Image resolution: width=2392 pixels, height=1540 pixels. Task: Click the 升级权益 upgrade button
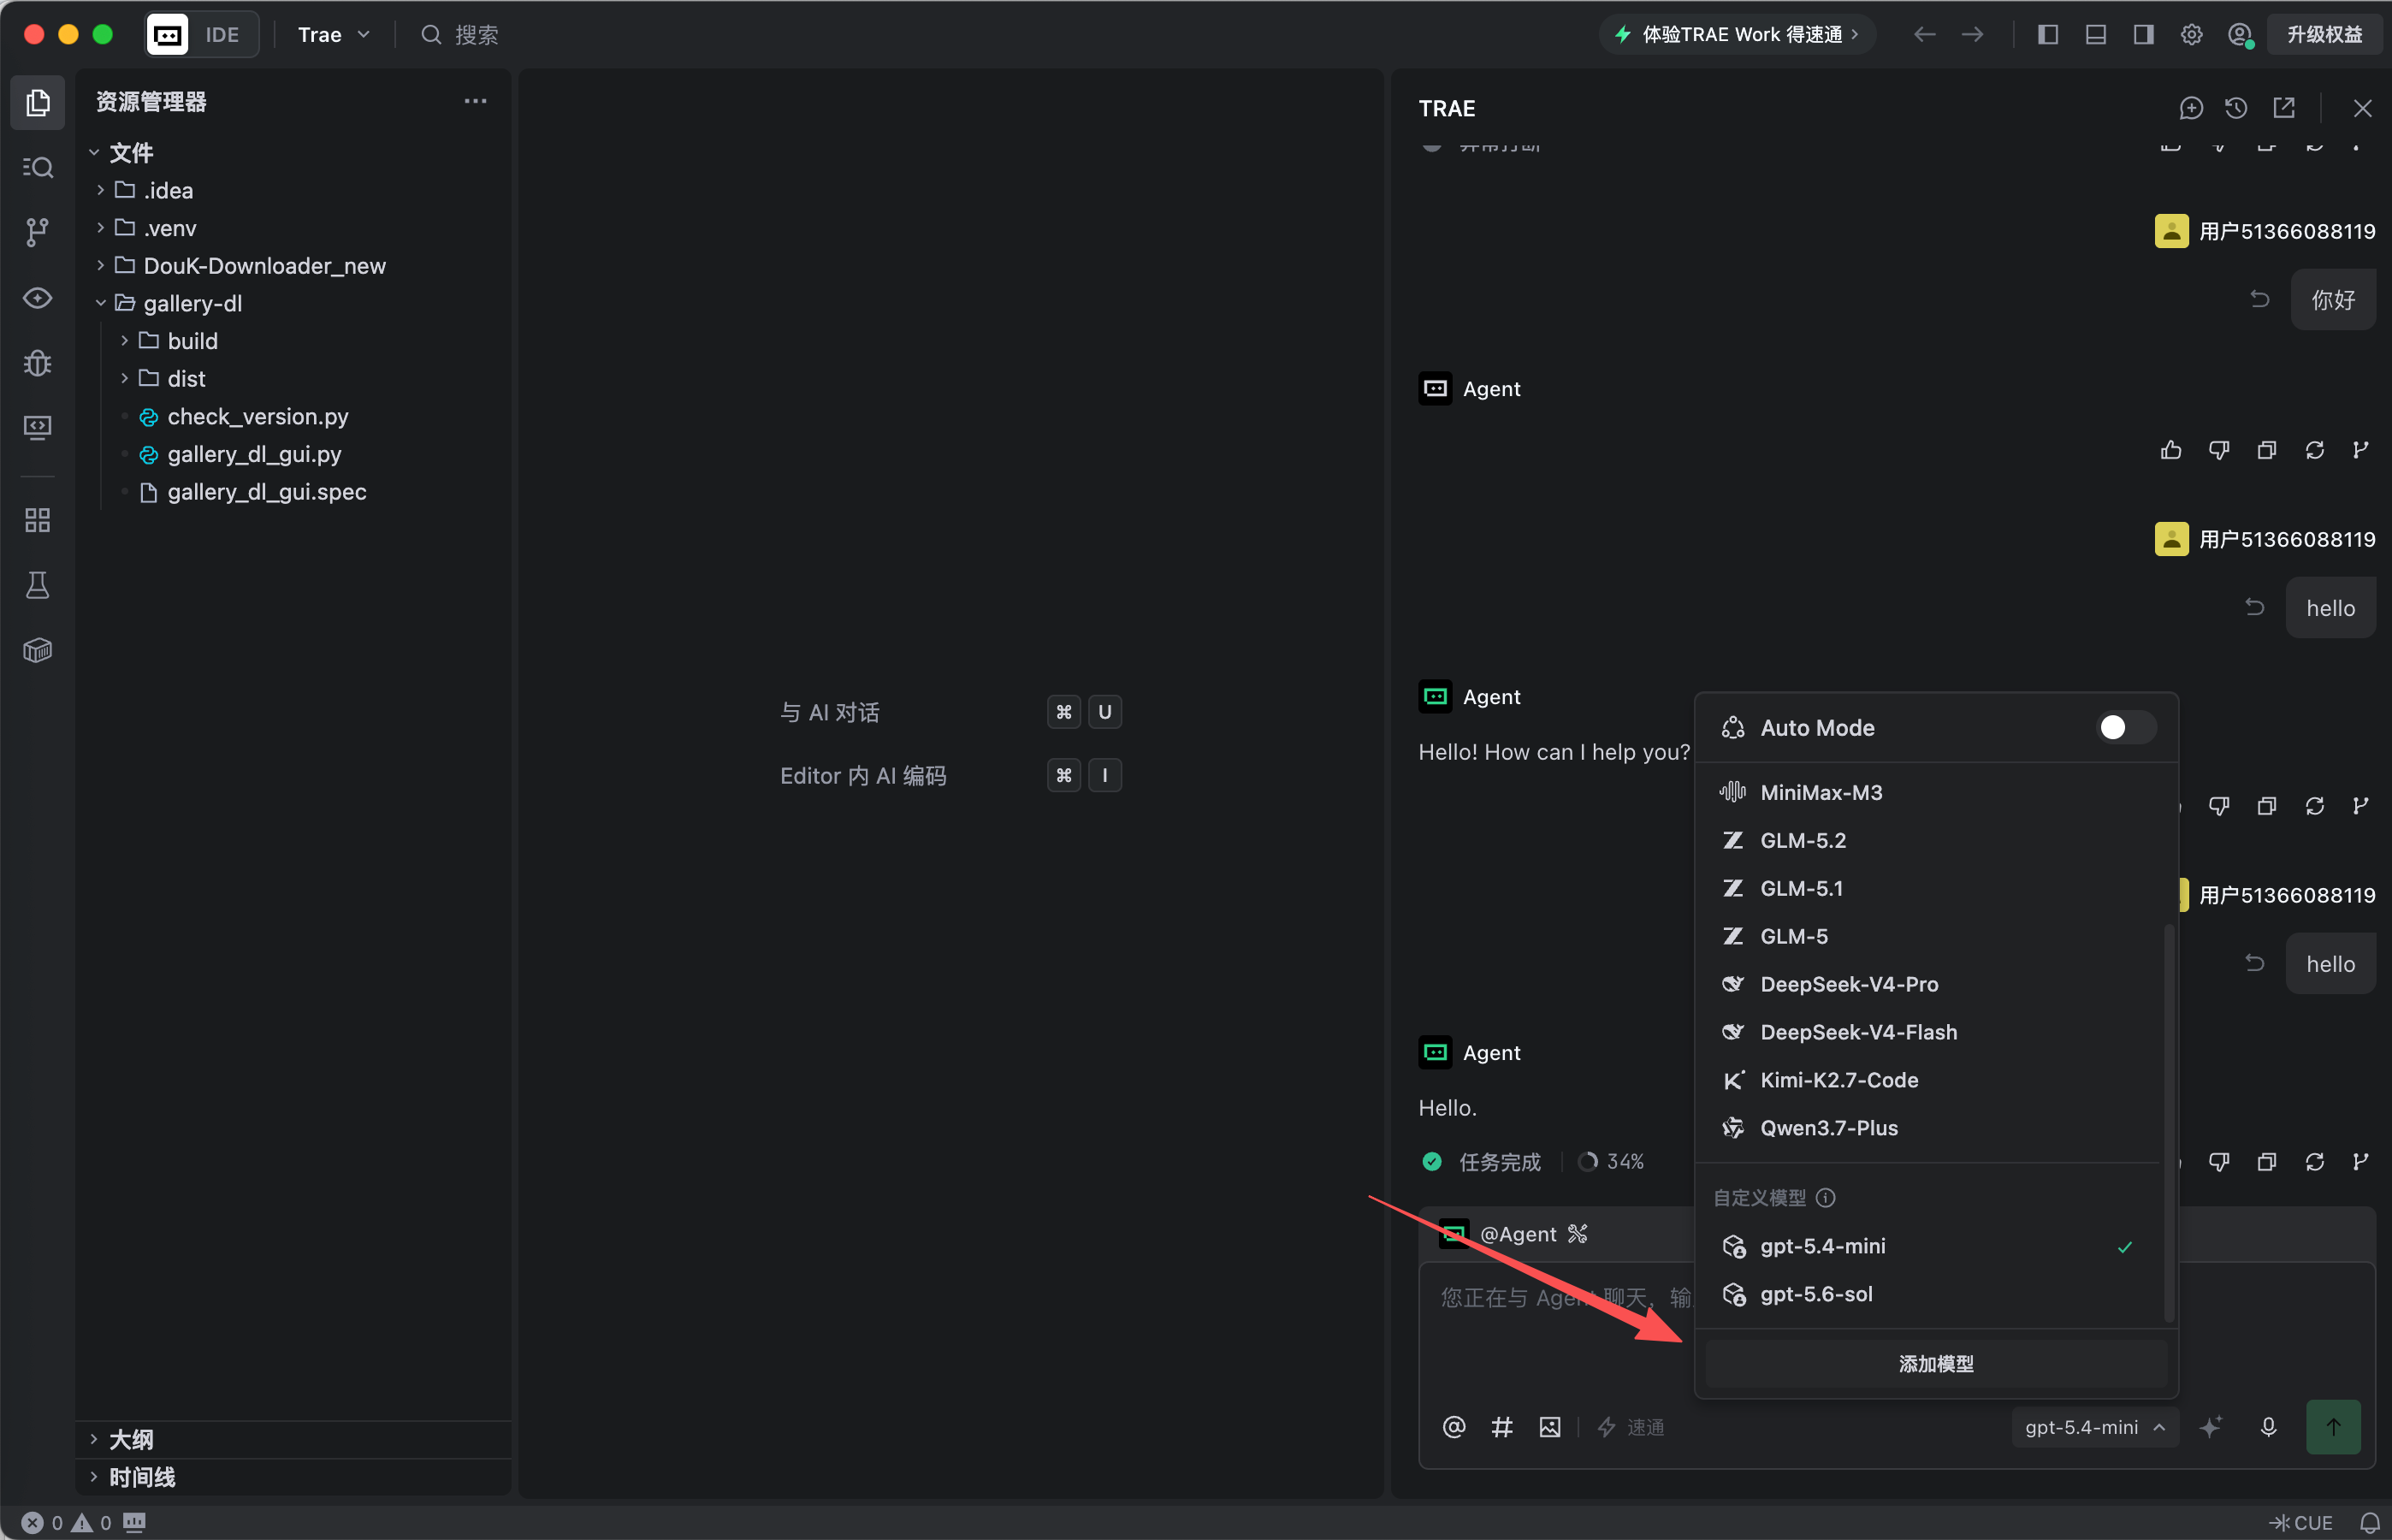[2324, 35]
